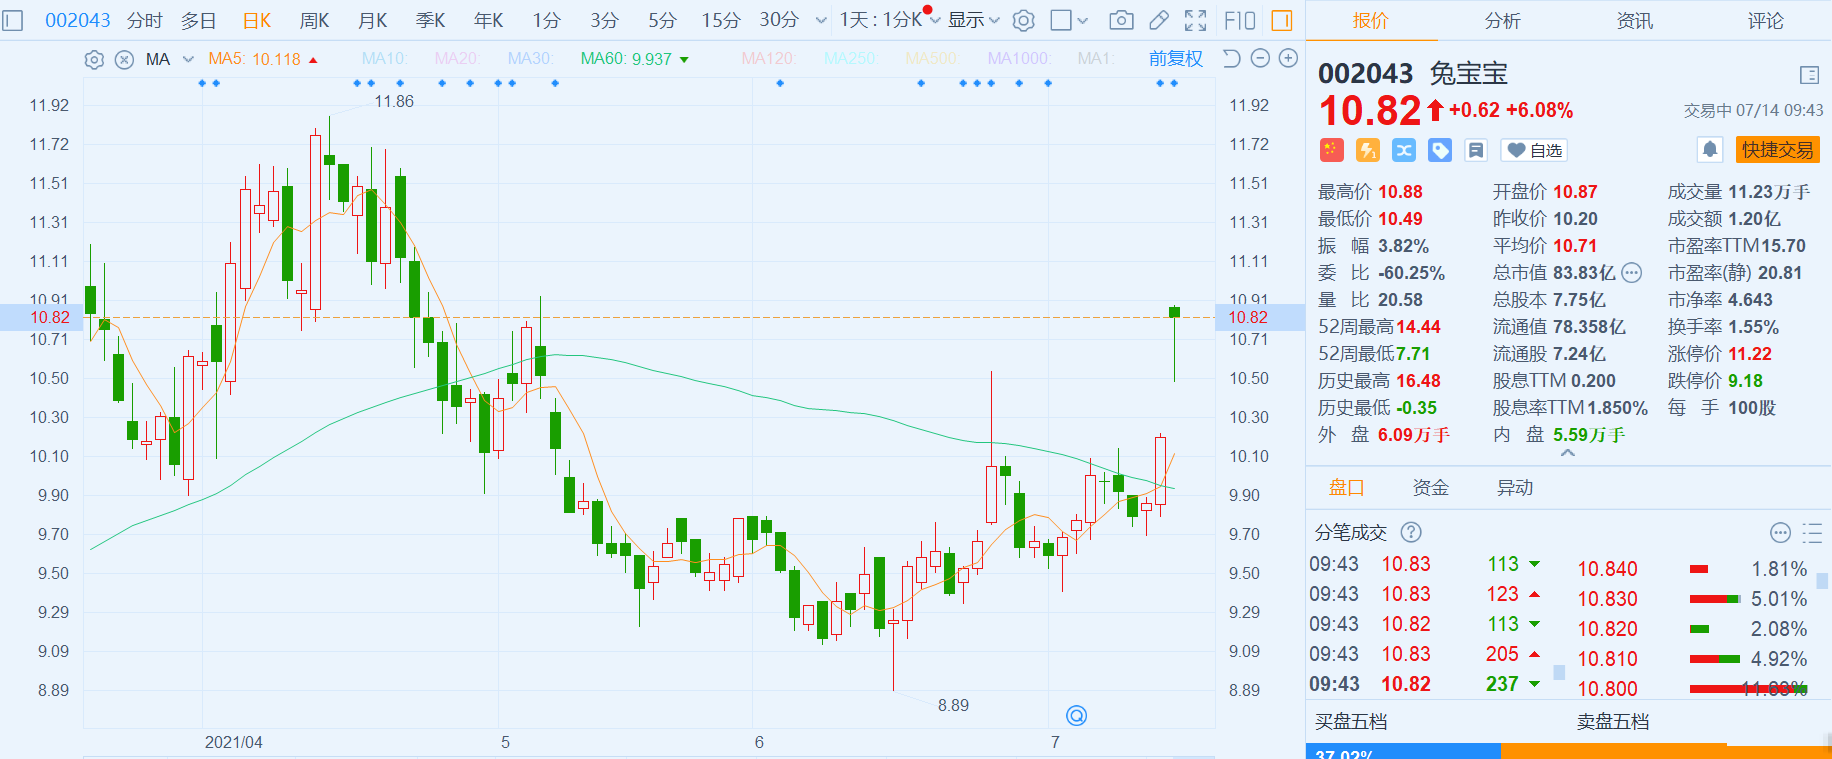Expand the 显示 dropdown
Viewport: 1832px width, 759px height.
tap(973, 20)
